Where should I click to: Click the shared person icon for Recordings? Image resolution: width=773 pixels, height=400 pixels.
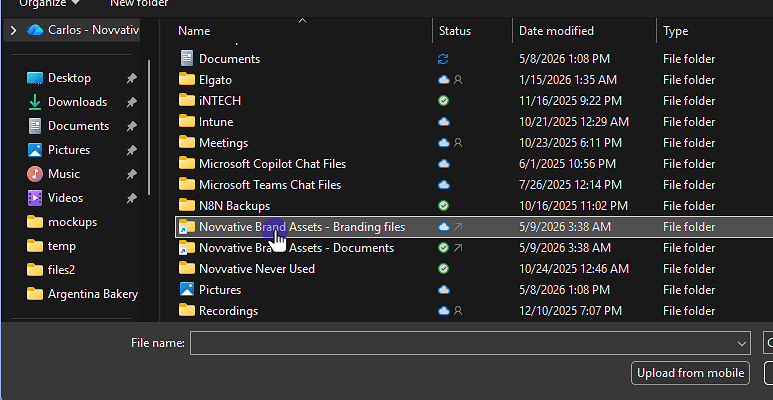458,311
